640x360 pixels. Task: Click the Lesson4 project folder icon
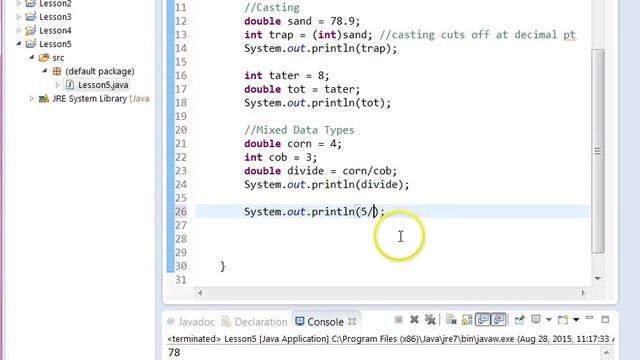coord(31,30)
